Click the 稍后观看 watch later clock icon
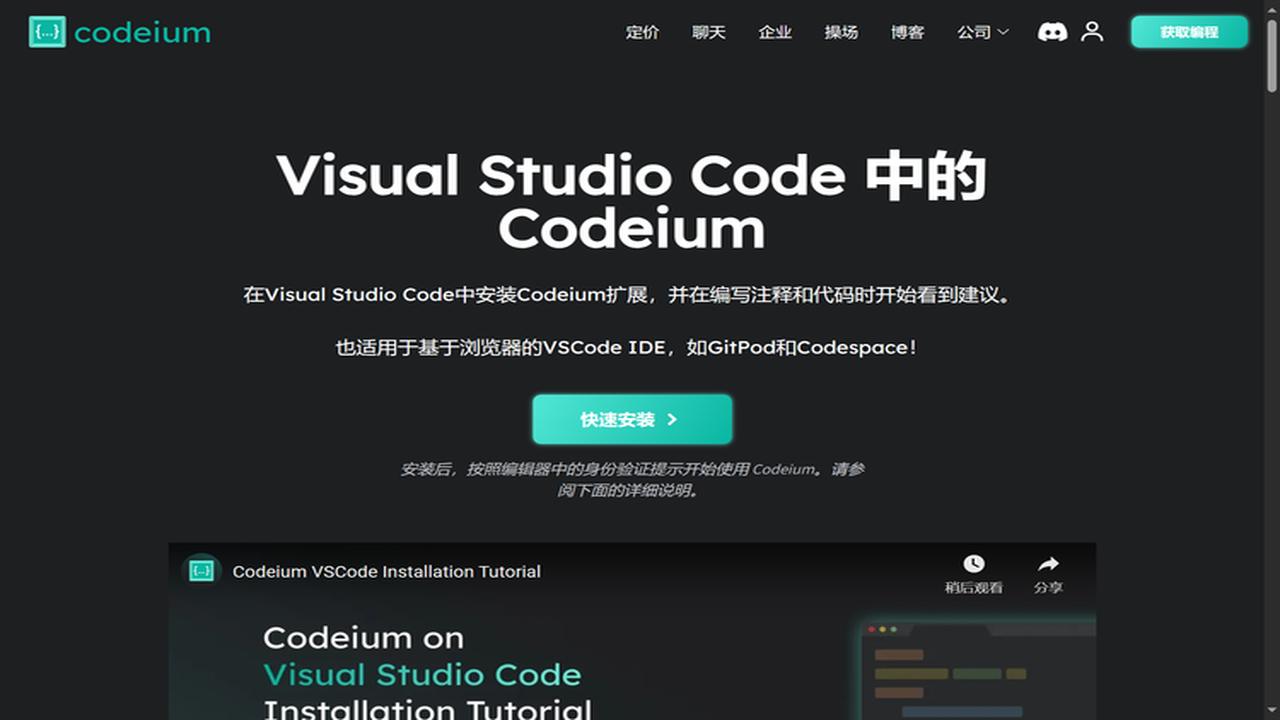This screenshot has height=720, width=1280. 974,564
